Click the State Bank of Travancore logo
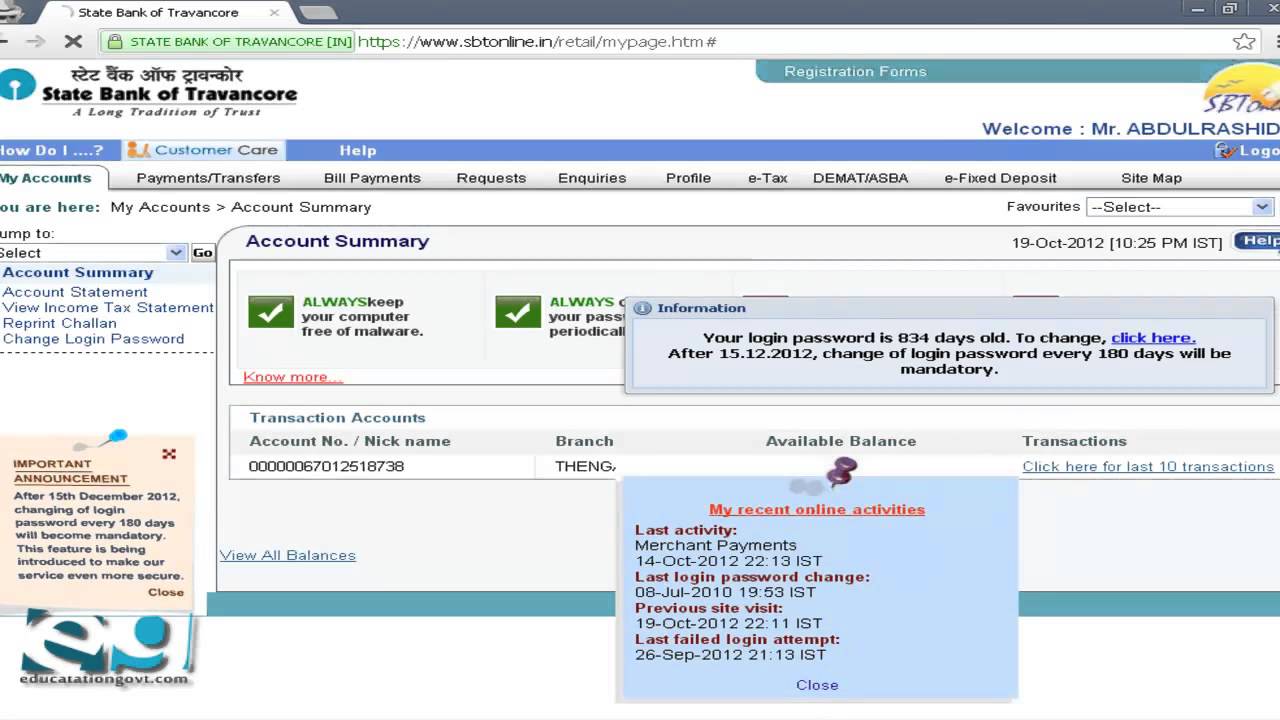Image resolution: width=1280 pixels, height=720 pixels. [150, 92]
